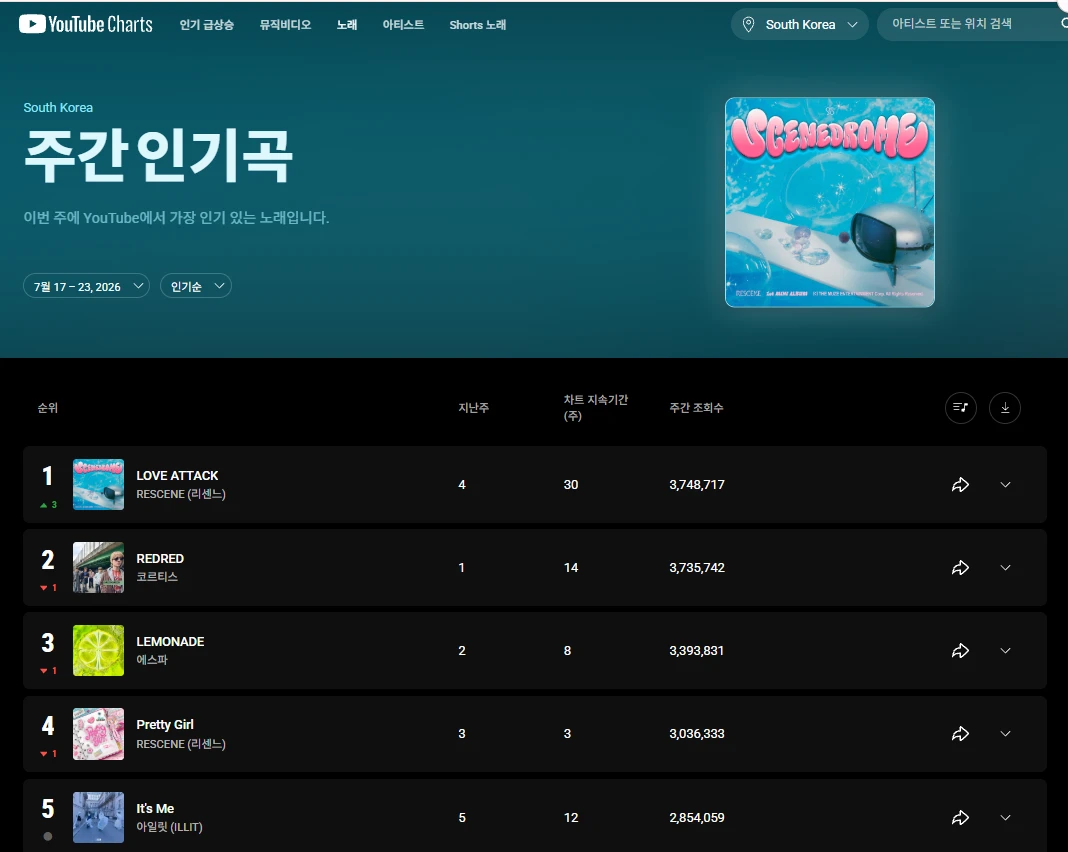Click the green up 3 rank change indicator
Viewport: 1068px width, 852px height.
pyautogui.click(x=48, y=505)
